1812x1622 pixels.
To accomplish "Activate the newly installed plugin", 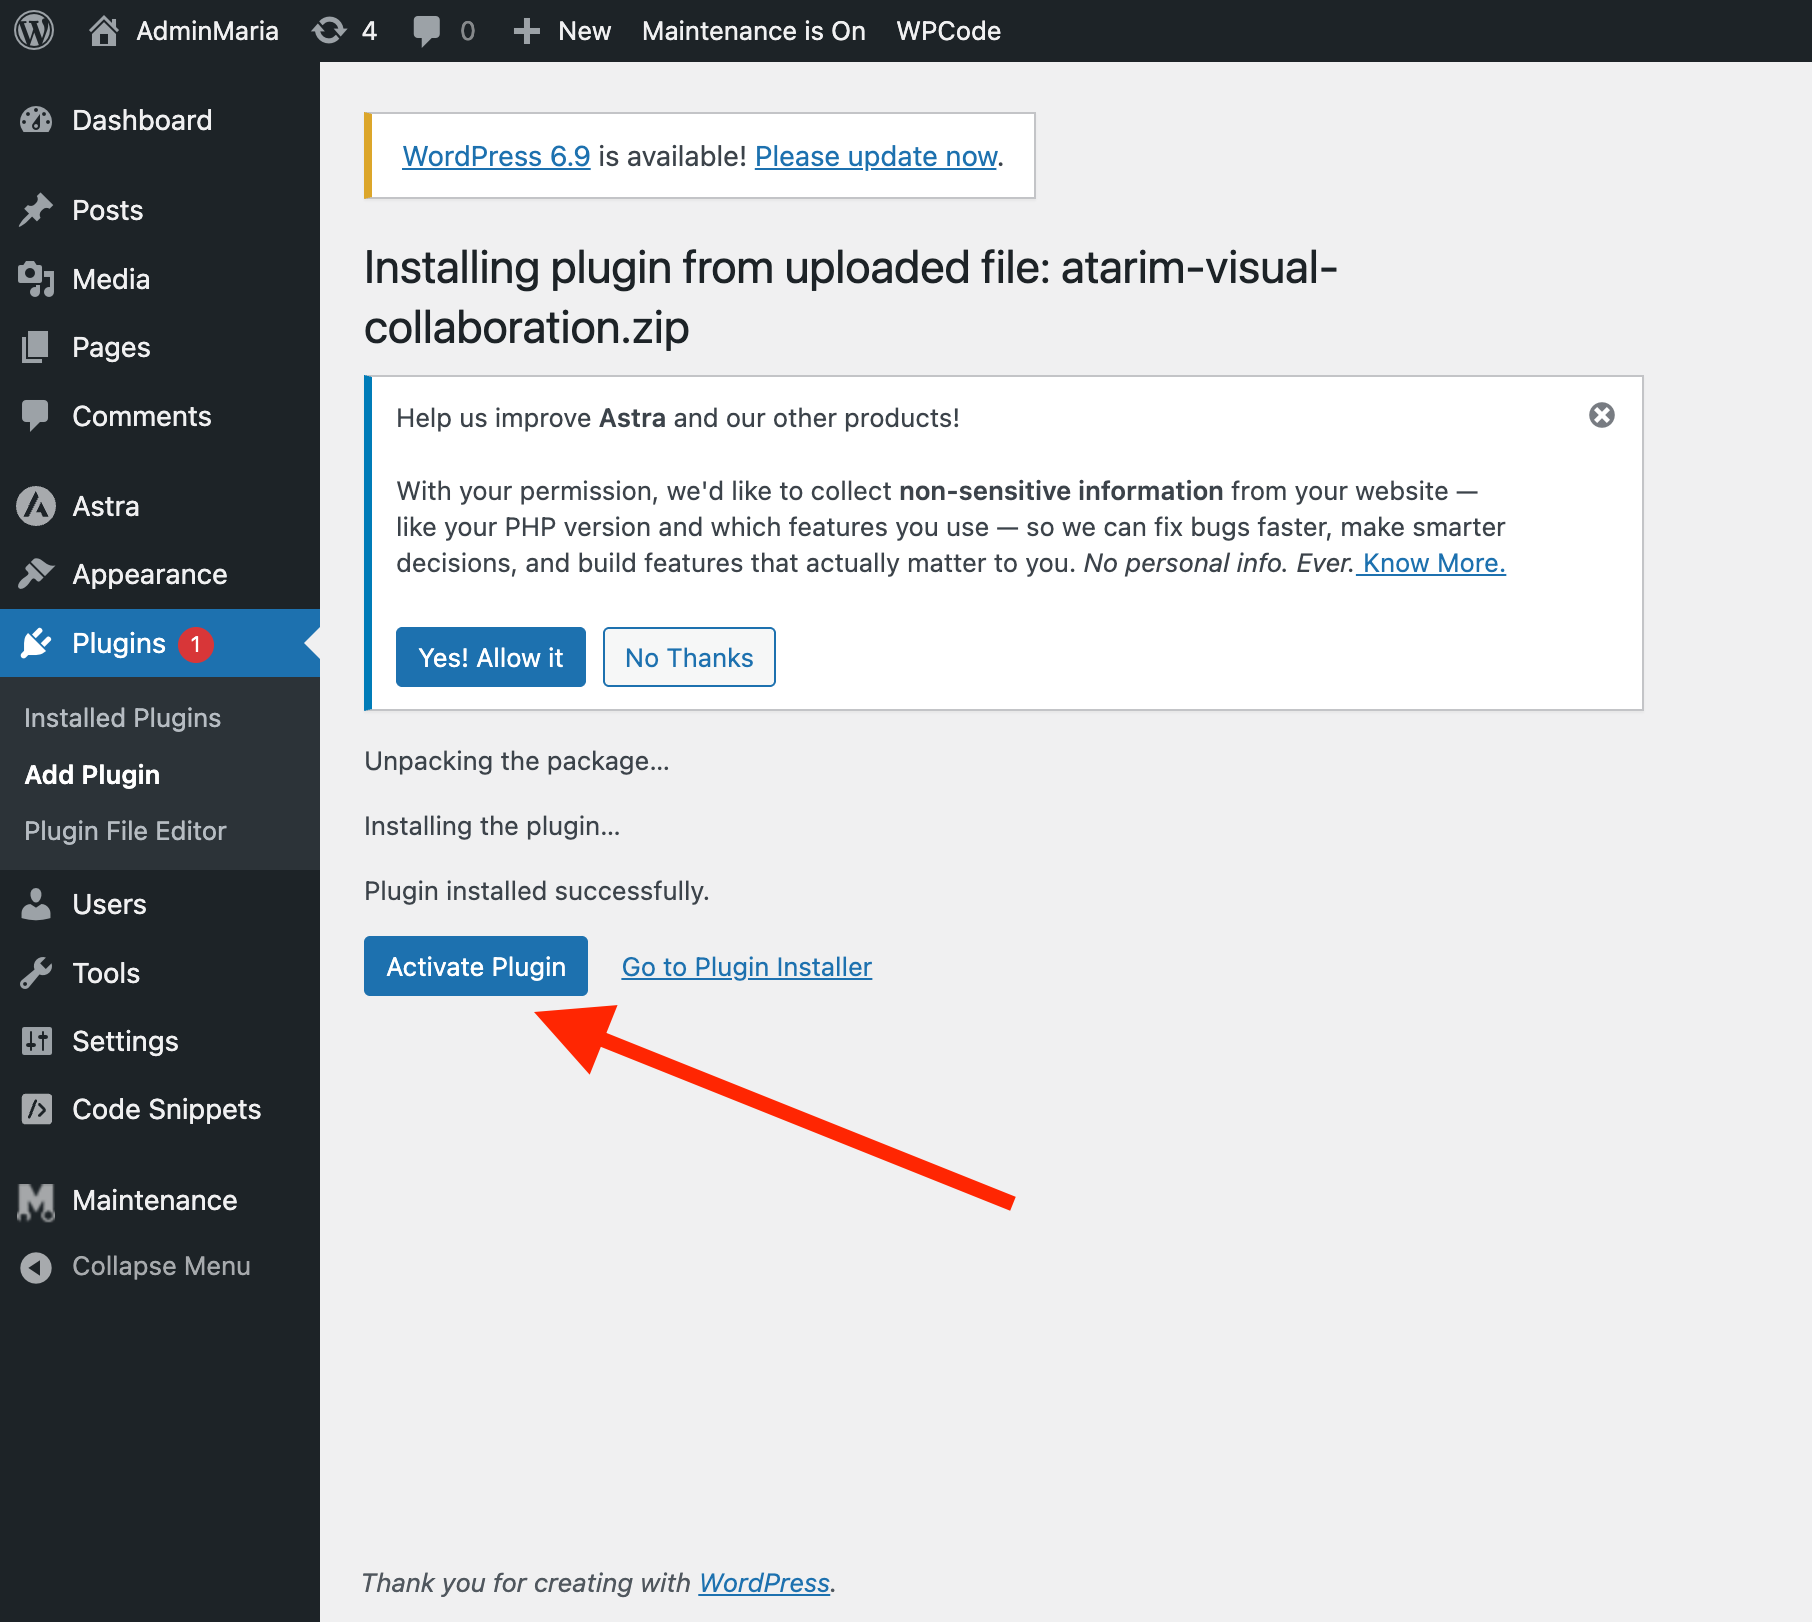I will [475, 966].
